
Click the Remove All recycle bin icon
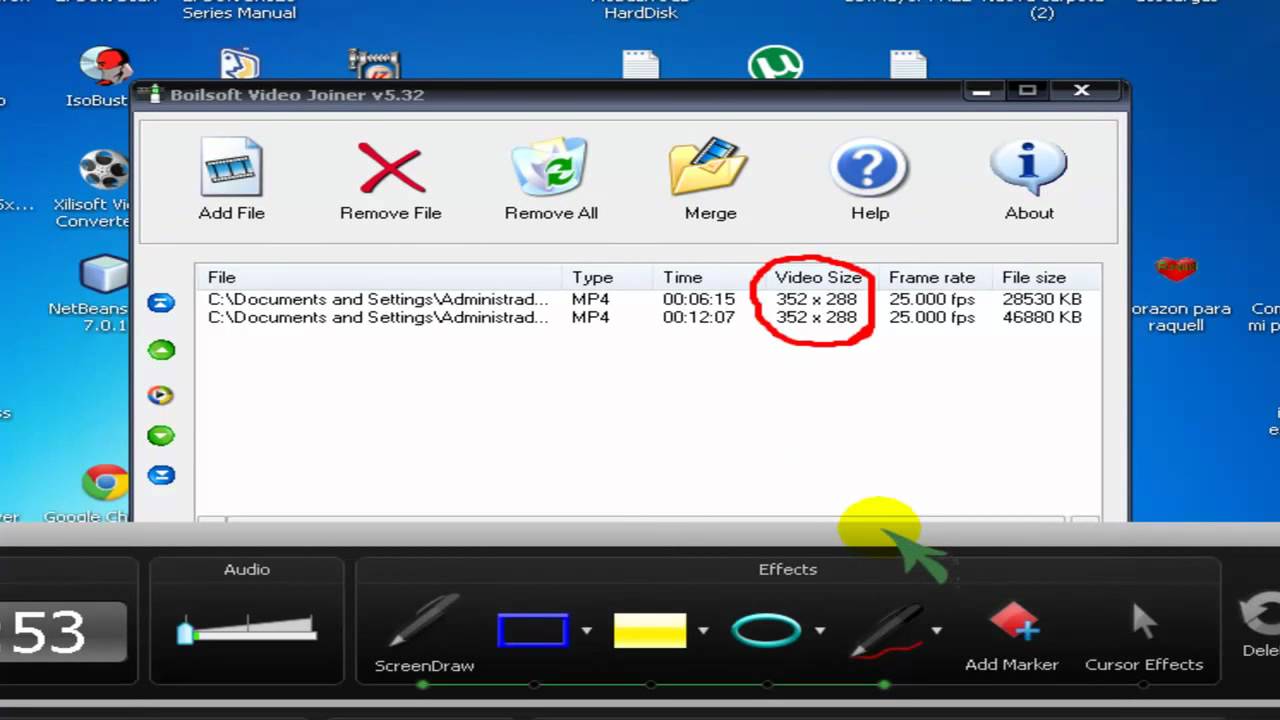click(x=550, y=167)
